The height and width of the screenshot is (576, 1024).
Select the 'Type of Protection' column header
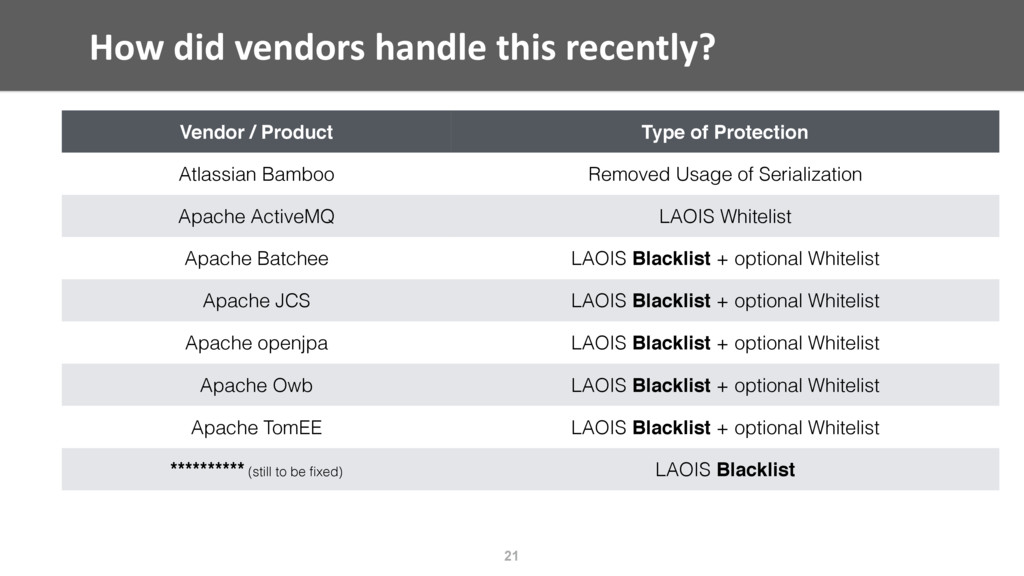click(725, 132)
